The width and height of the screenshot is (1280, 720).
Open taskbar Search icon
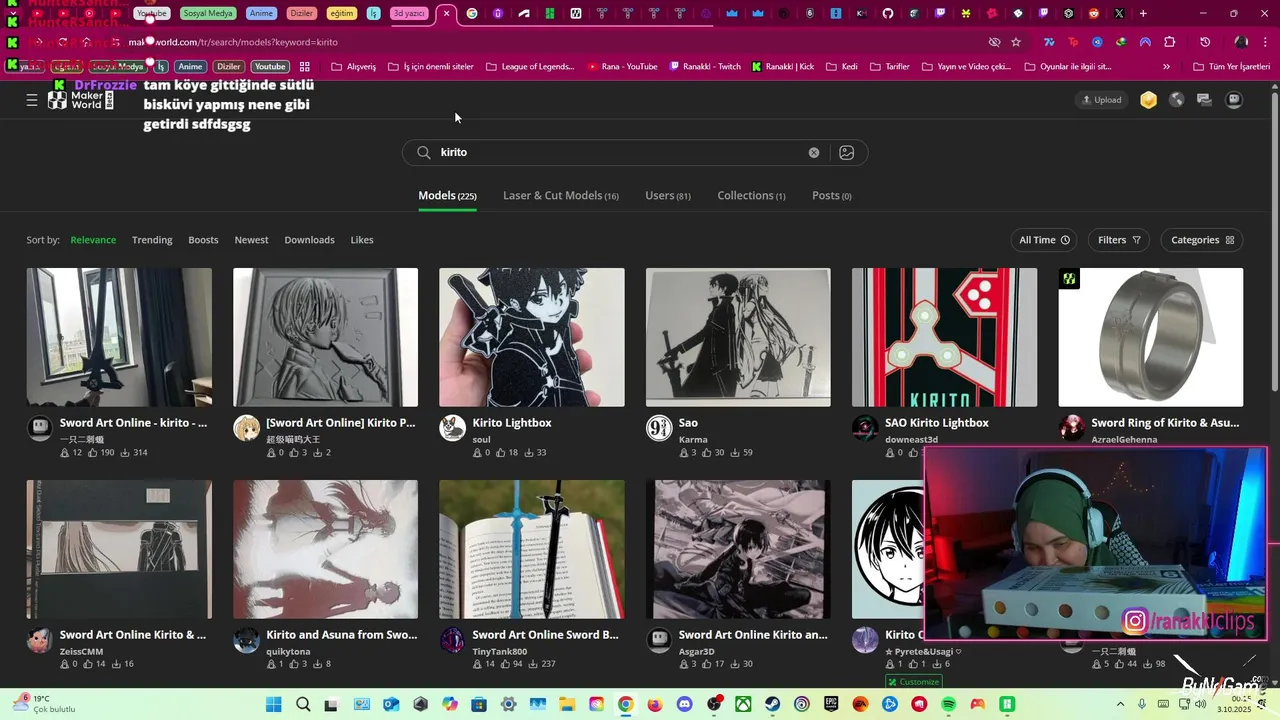[x=303, y=705]
